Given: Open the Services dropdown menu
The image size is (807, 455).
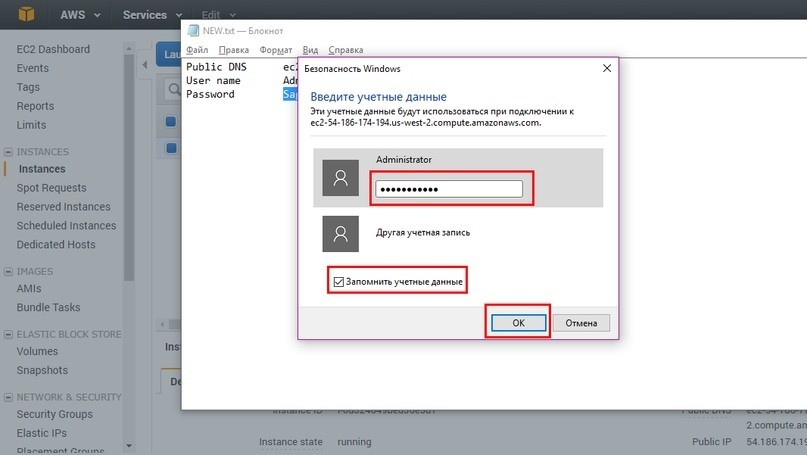Looking at the screenshot, I should [x=152, y=15].
